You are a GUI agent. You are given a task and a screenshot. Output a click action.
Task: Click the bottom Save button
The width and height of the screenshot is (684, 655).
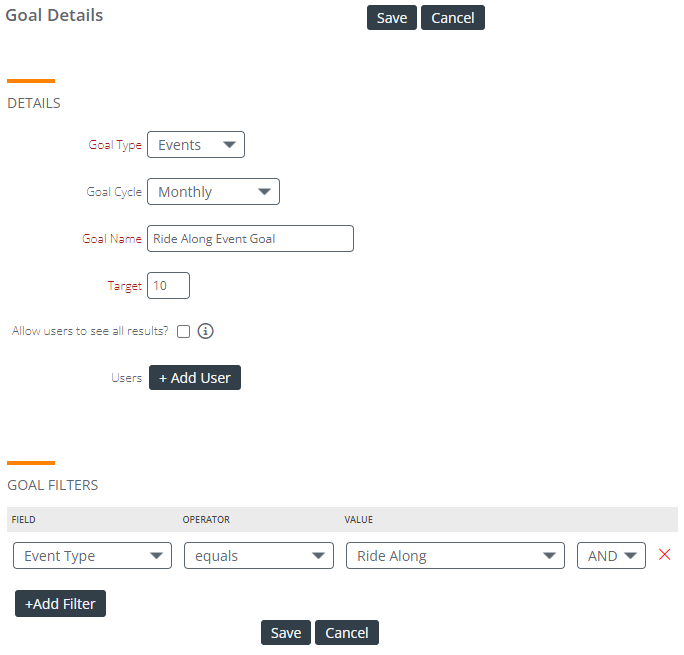(x=286, y=632)
